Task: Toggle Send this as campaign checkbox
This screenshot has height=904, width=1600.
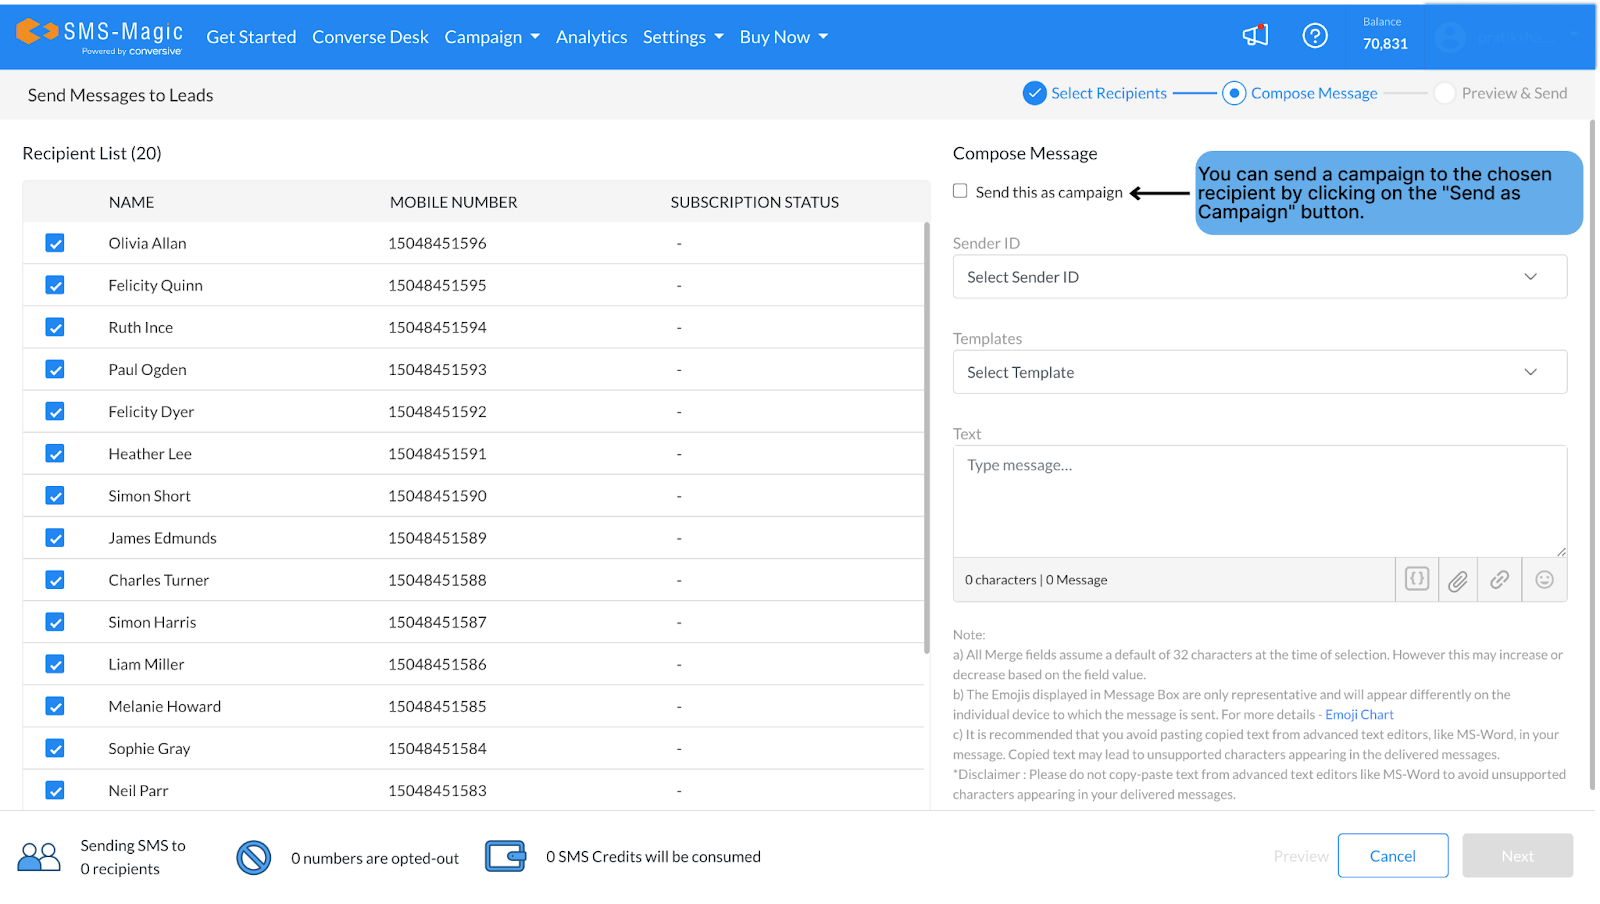Action: [960, 191]
